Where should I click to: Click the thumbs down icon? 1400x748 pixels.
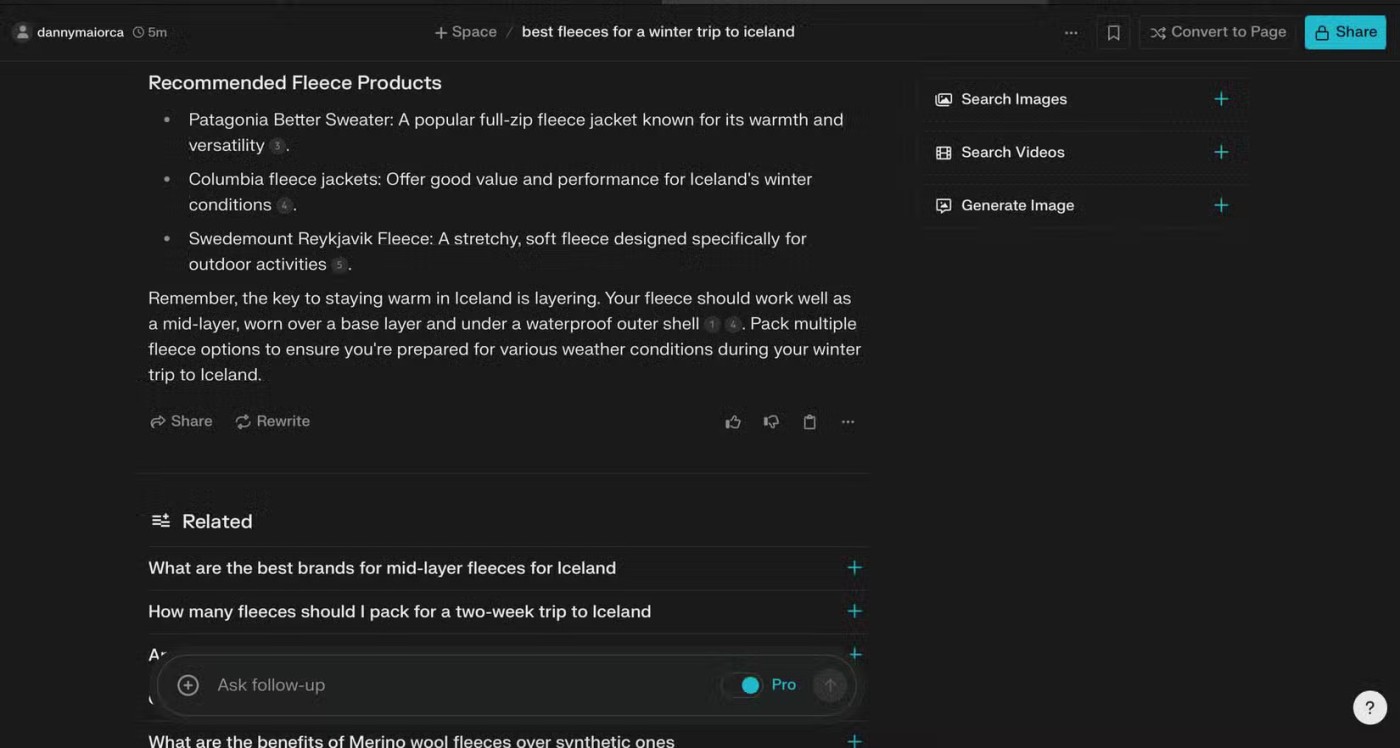[x=771, y=422]
